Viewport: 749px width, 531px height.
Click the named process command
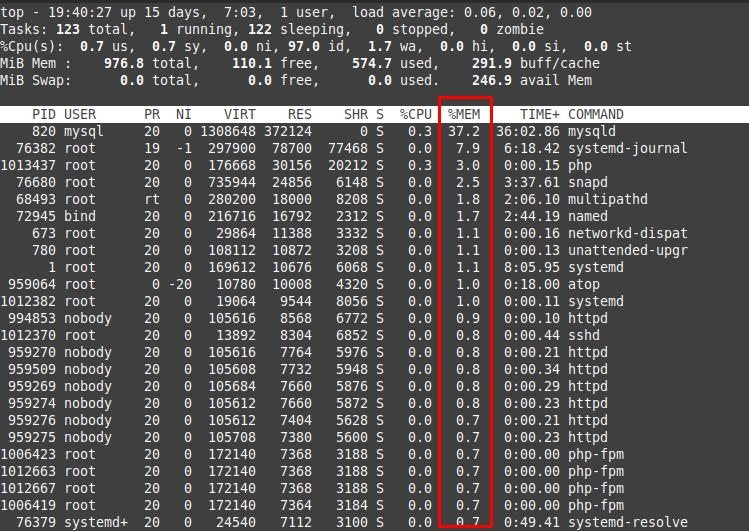tap(588, 216)
